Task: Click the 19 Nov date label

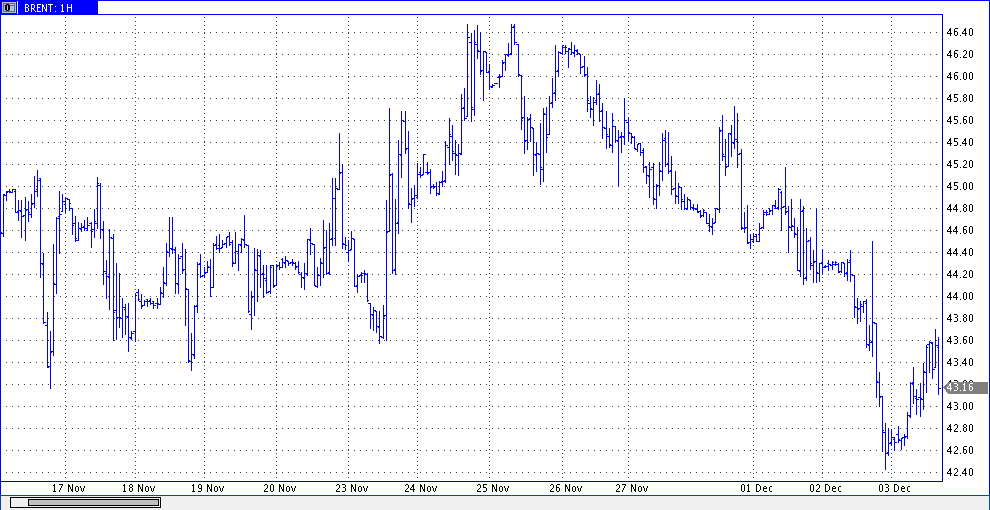Action: 207,489
